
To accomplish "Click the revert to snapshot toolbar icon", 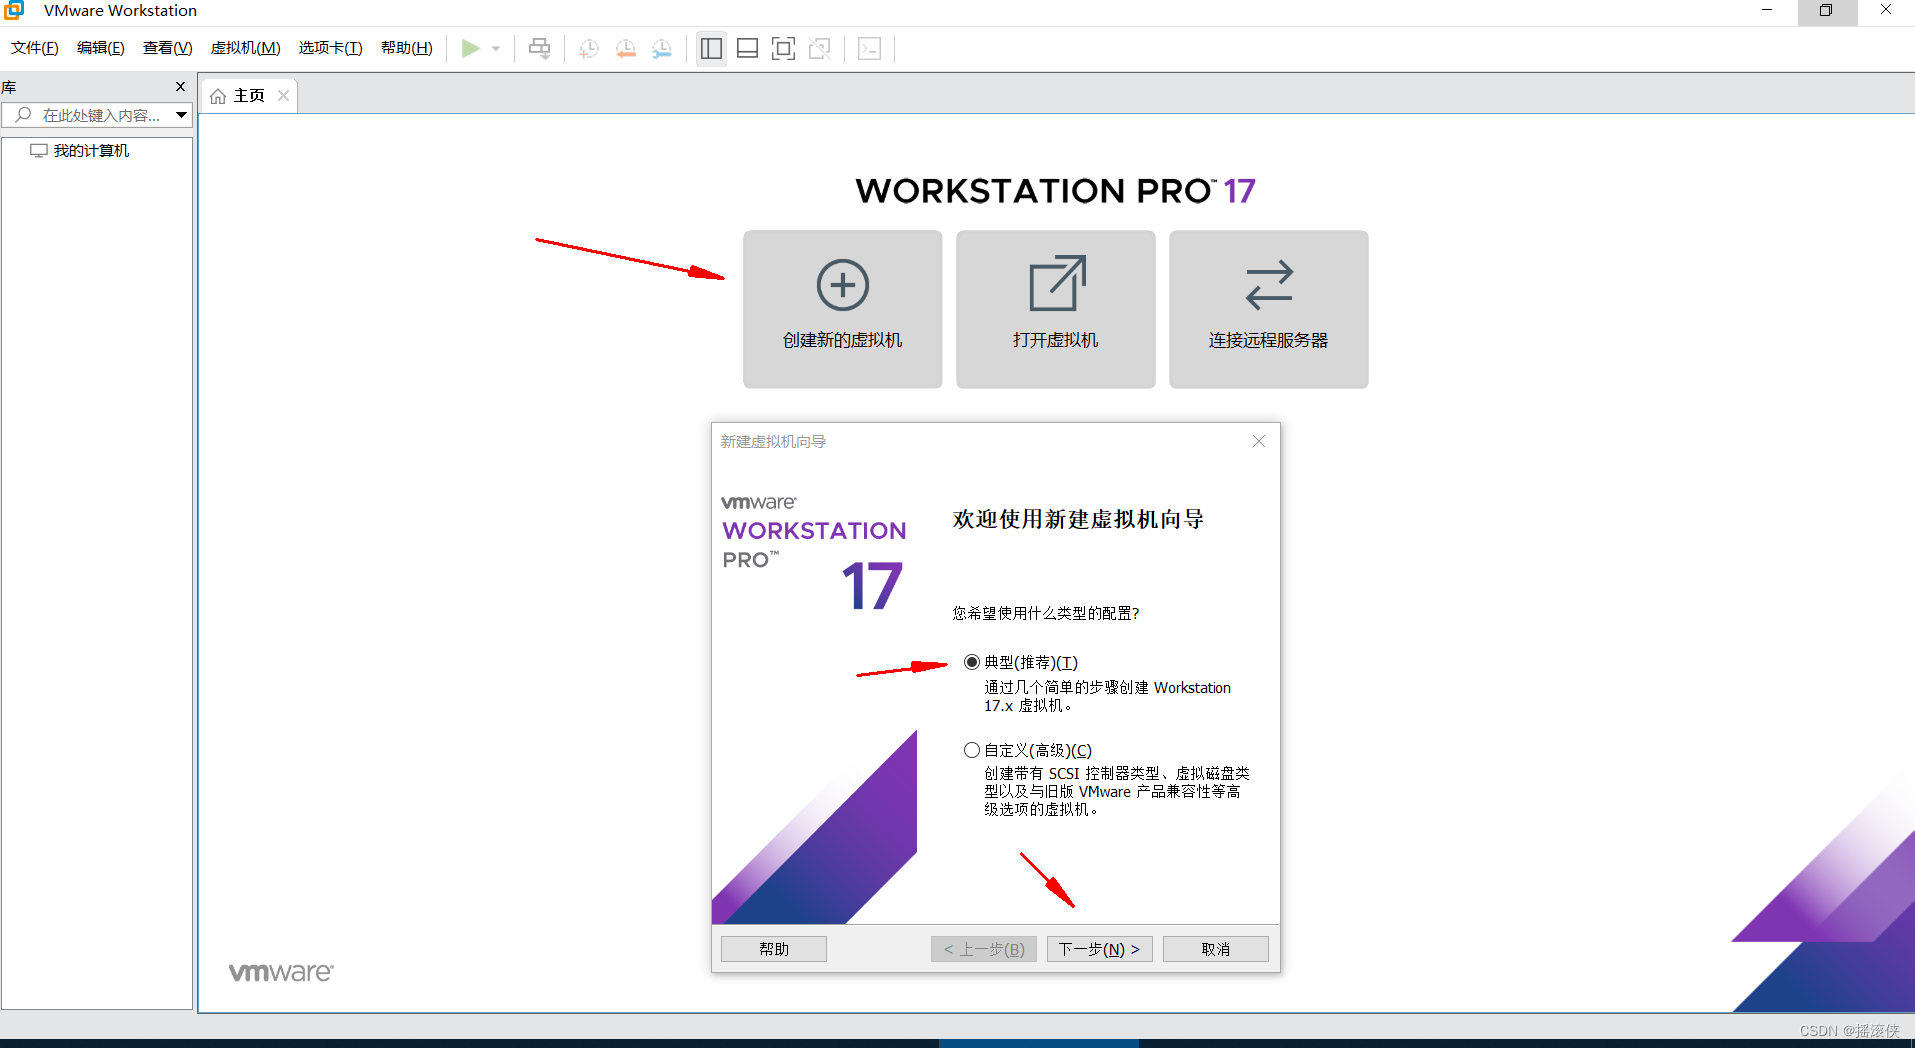I will [626, 48].
